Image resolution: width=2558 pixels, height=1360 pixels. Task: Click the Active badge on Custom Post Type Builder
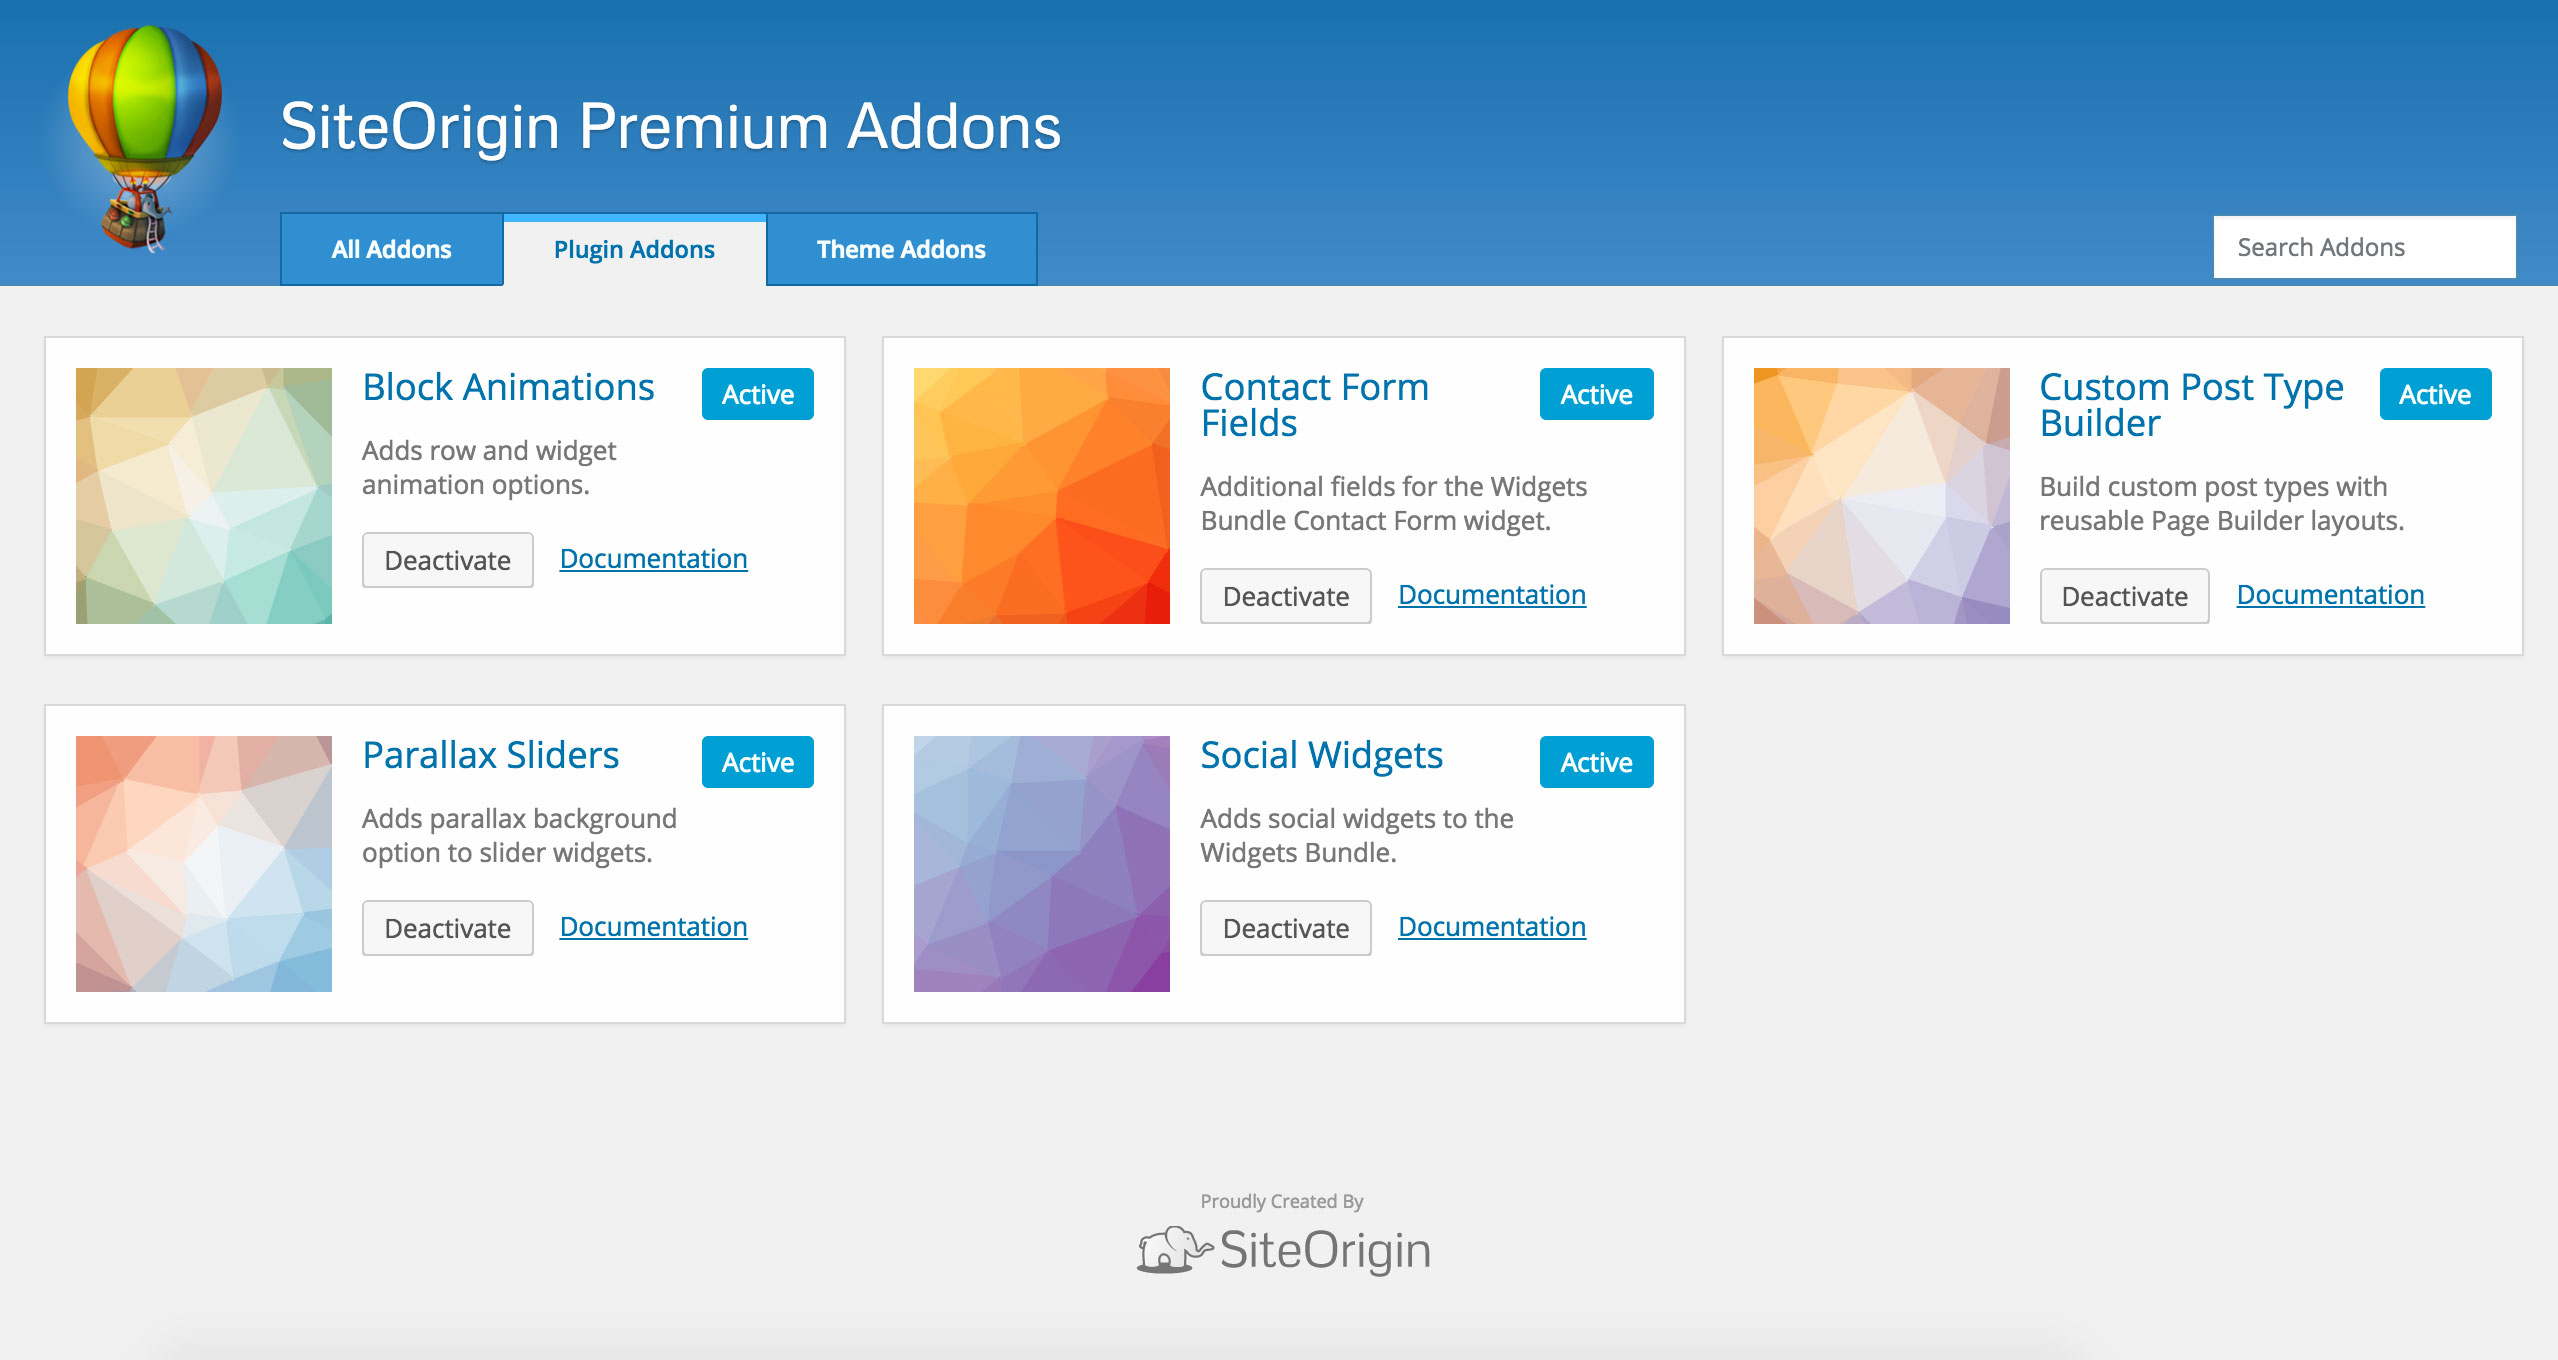(2434, 394)
